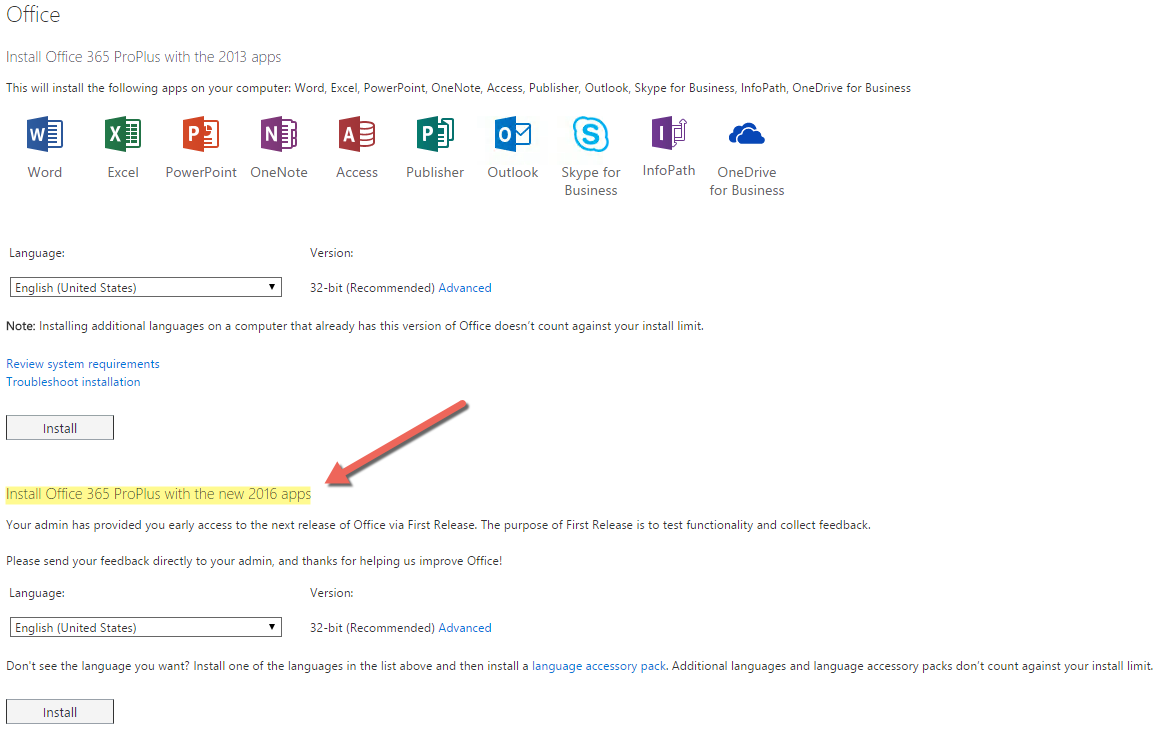
Task: Click the PowerPoint app icon
Action: pyautogui.click(x=201, y=134)
